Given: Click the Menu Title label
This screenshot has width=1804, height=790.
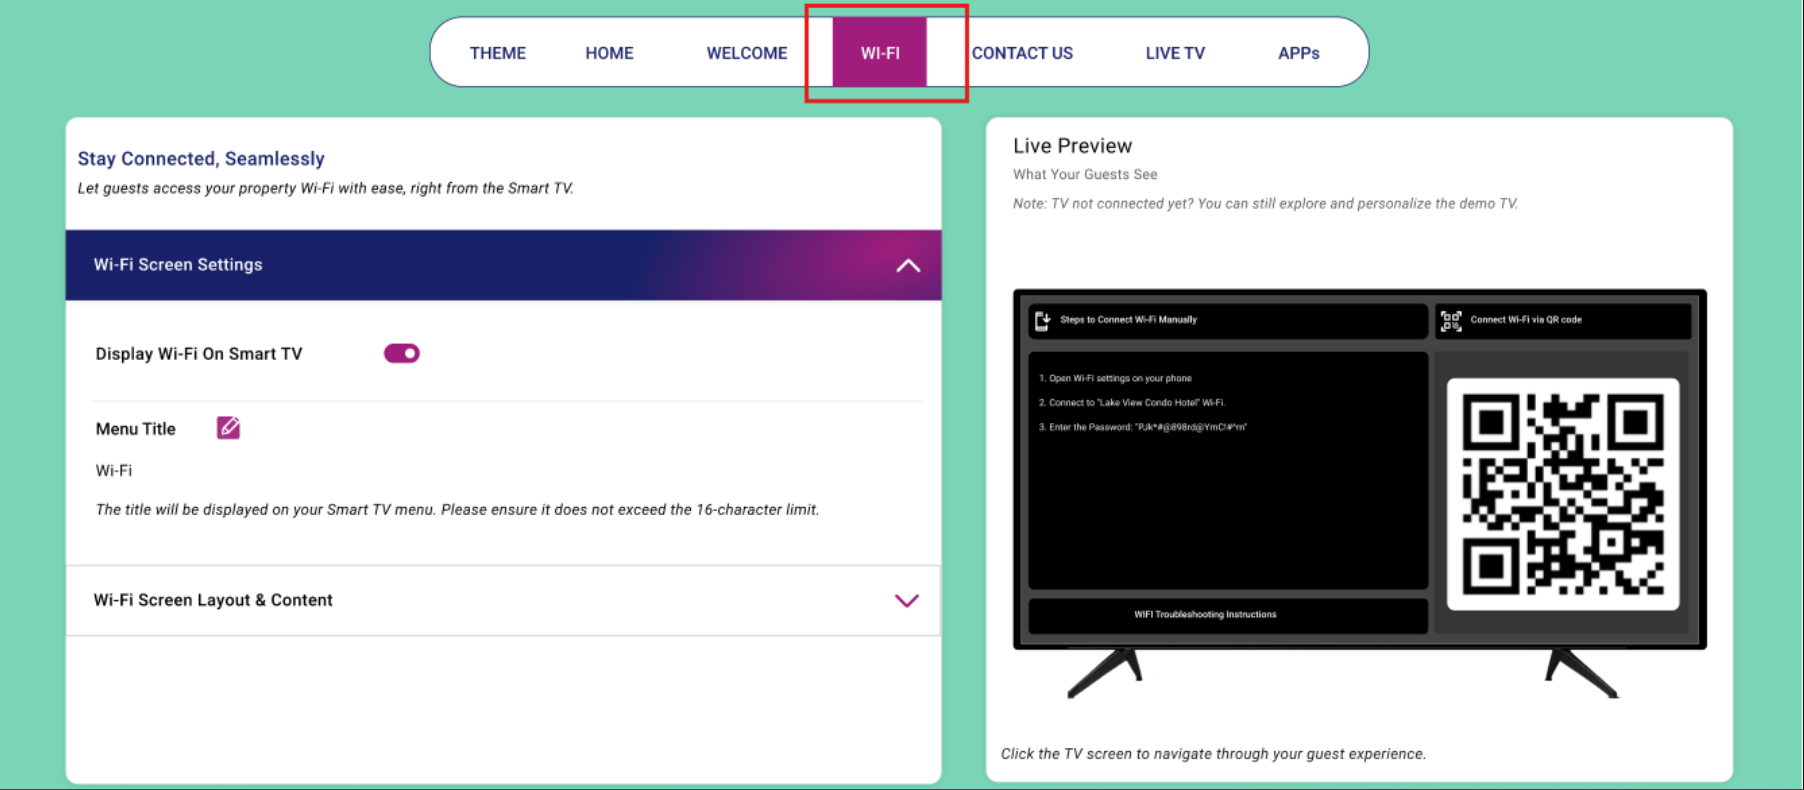Looking at the screenshot, I should [x=136, y=429].
